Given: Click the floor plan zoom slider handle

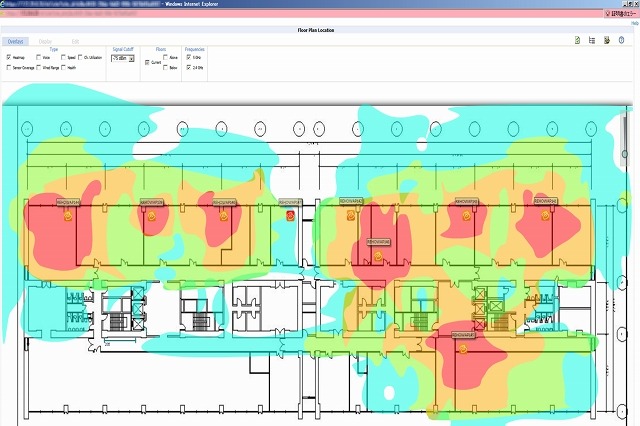Looking at the screenshot, I should (x=624, y=154).
